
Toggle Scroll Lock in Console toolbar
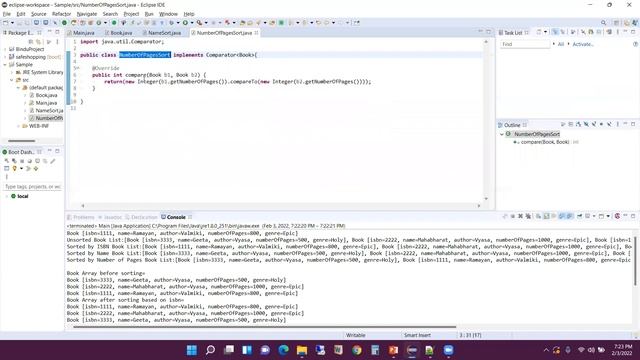click(x=547, y=216)
